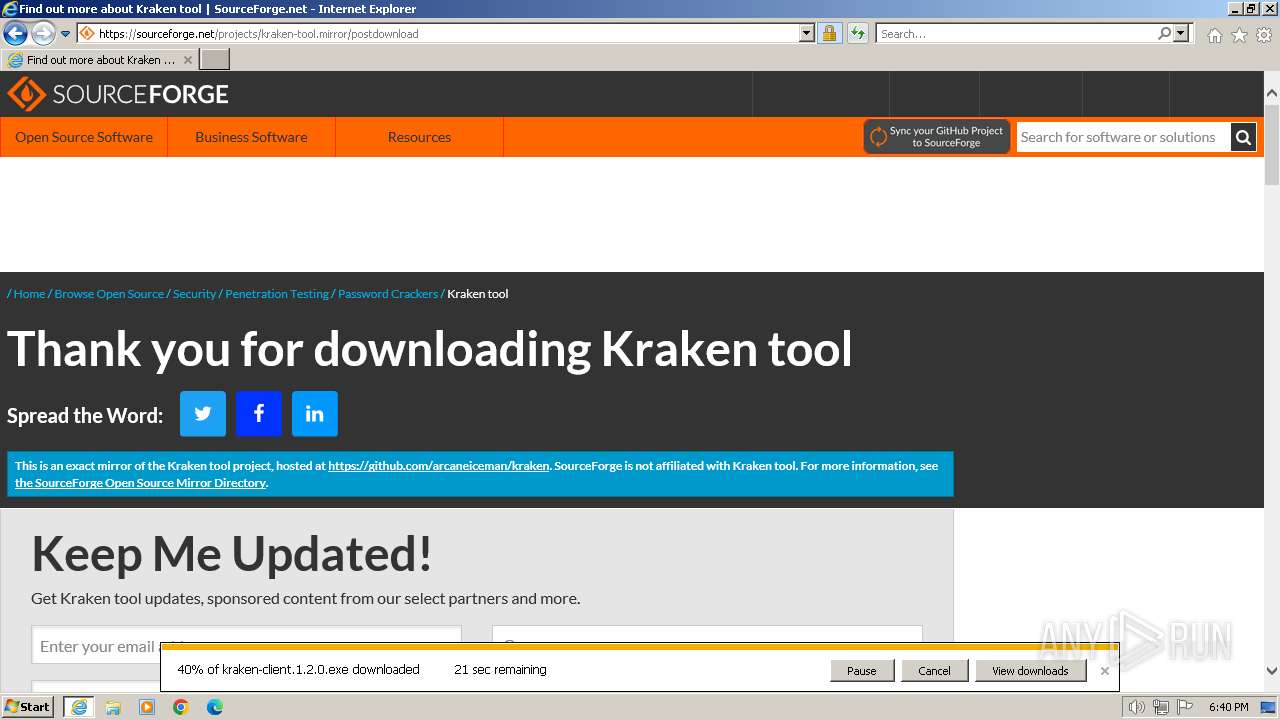Click Sync your GitHub Project button
Screen dimensions: 1280x720
coord(936,137)
